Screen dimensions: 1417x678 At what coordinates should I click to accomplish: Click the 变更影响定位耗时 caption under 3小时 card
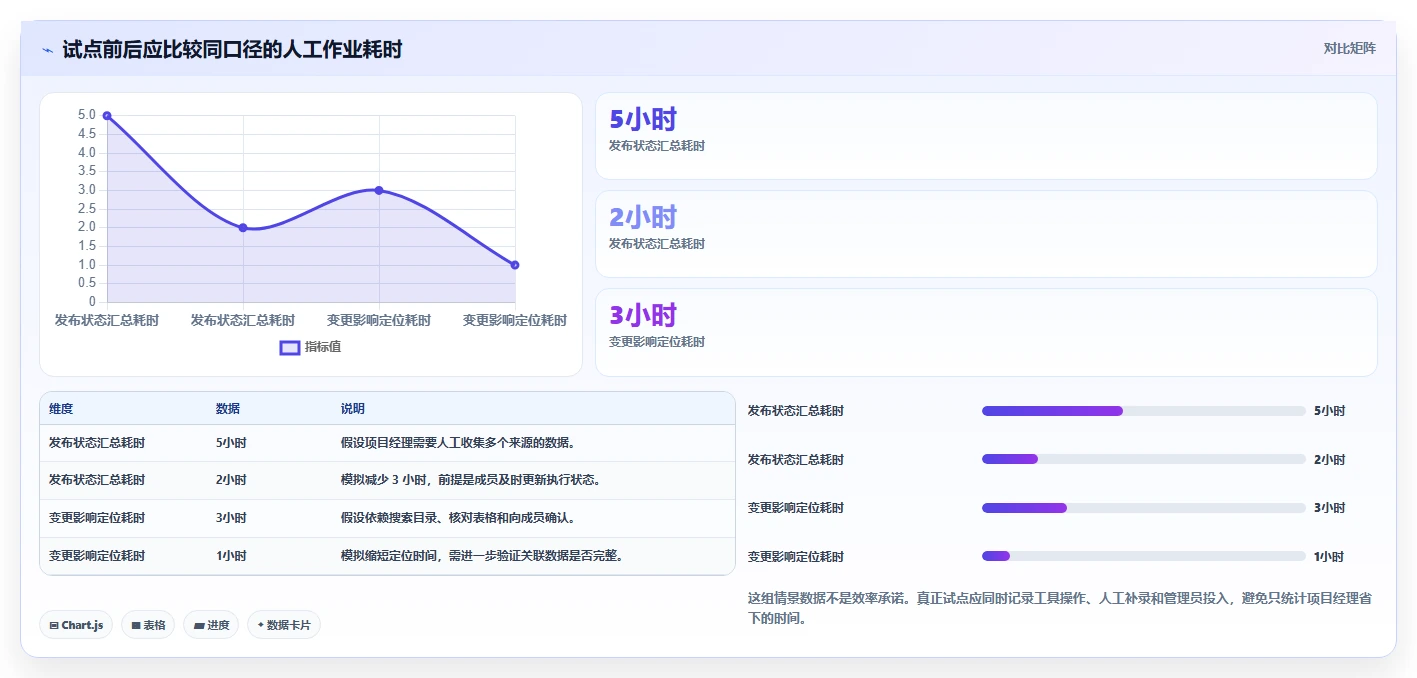point(657,342)
